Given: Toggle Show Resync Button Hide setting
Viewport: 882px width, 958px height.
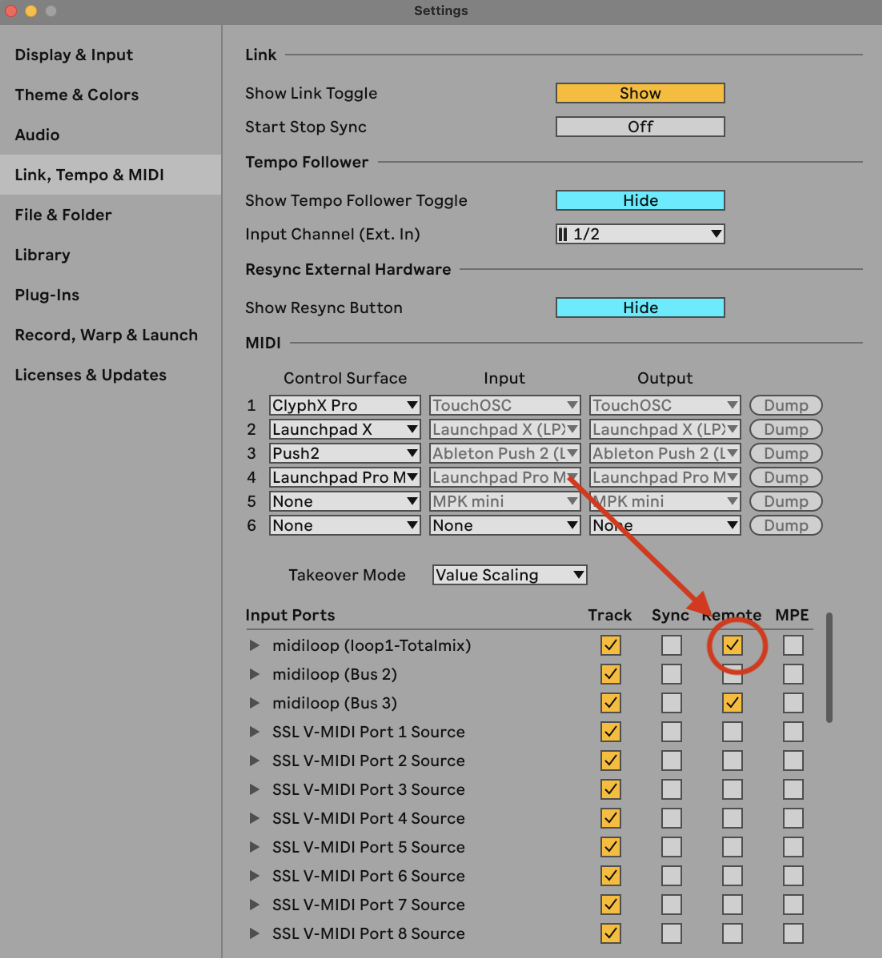Looking at the screenshot, I should point(640,308).
